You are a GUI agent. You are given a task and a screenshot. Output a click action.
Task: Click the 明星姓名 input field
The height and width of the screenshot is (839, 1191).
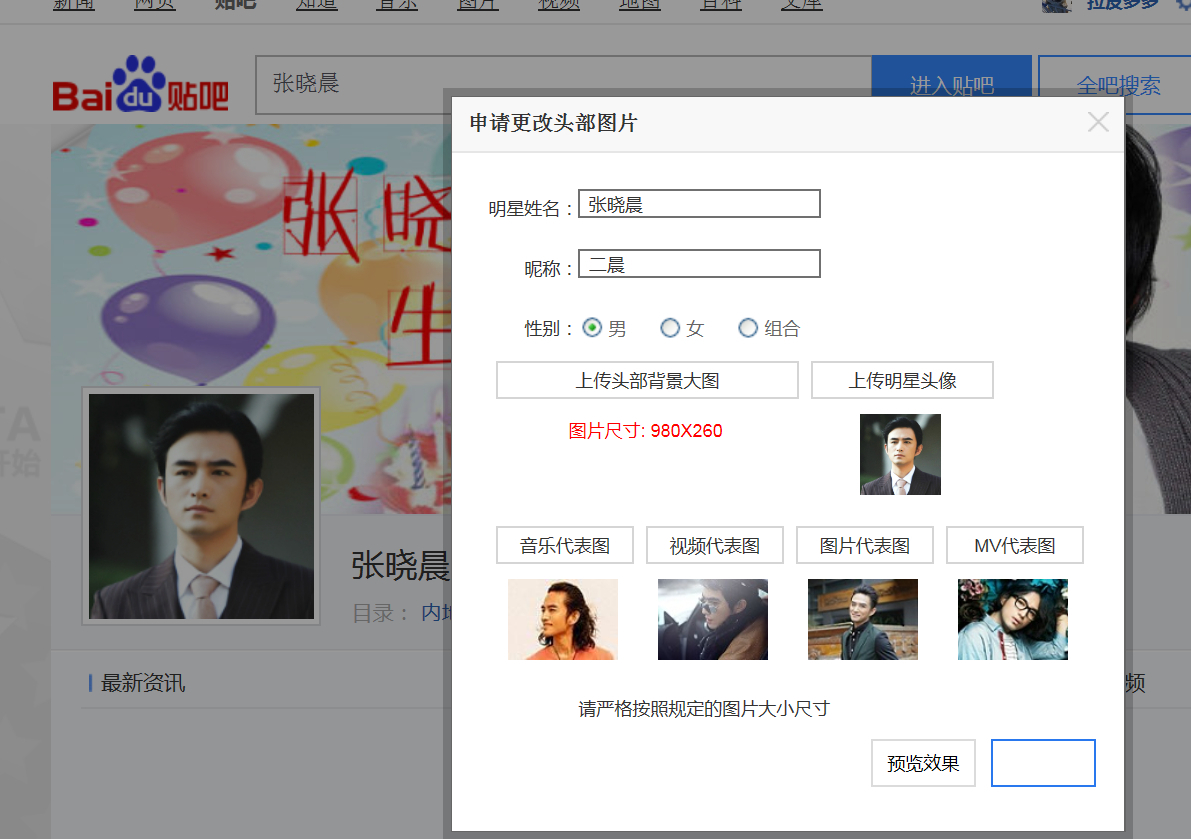(699, 203)
